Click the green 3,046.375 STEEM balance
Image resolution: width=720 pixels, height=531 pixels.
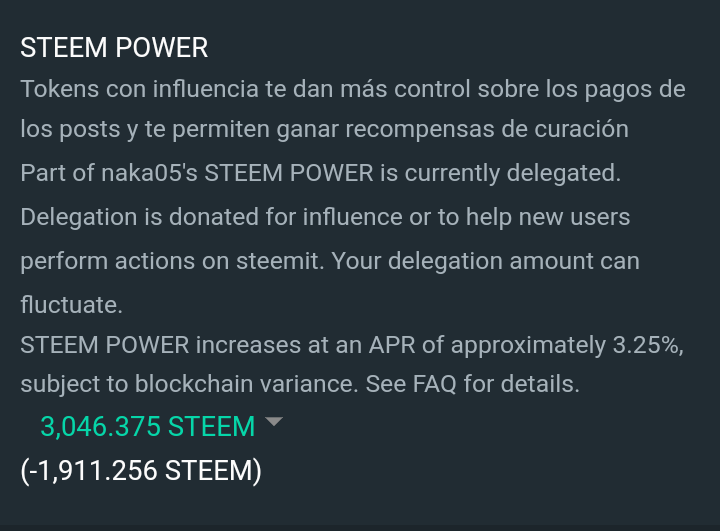pyautogui.click(x=147, y=427)
